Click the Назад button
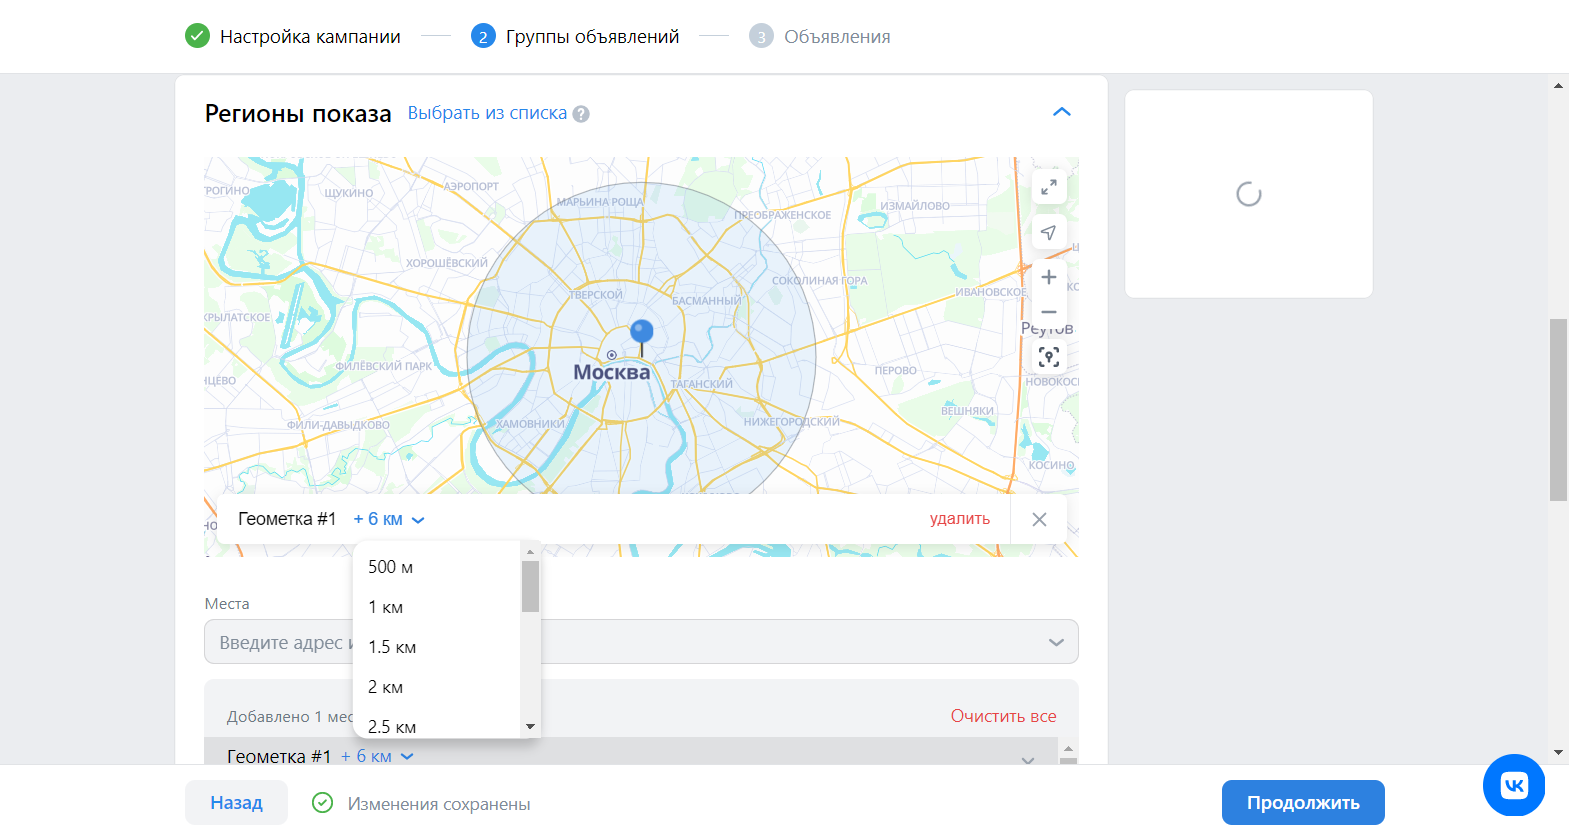Screen dimensions: 1569x839 (x=236, y=803)
